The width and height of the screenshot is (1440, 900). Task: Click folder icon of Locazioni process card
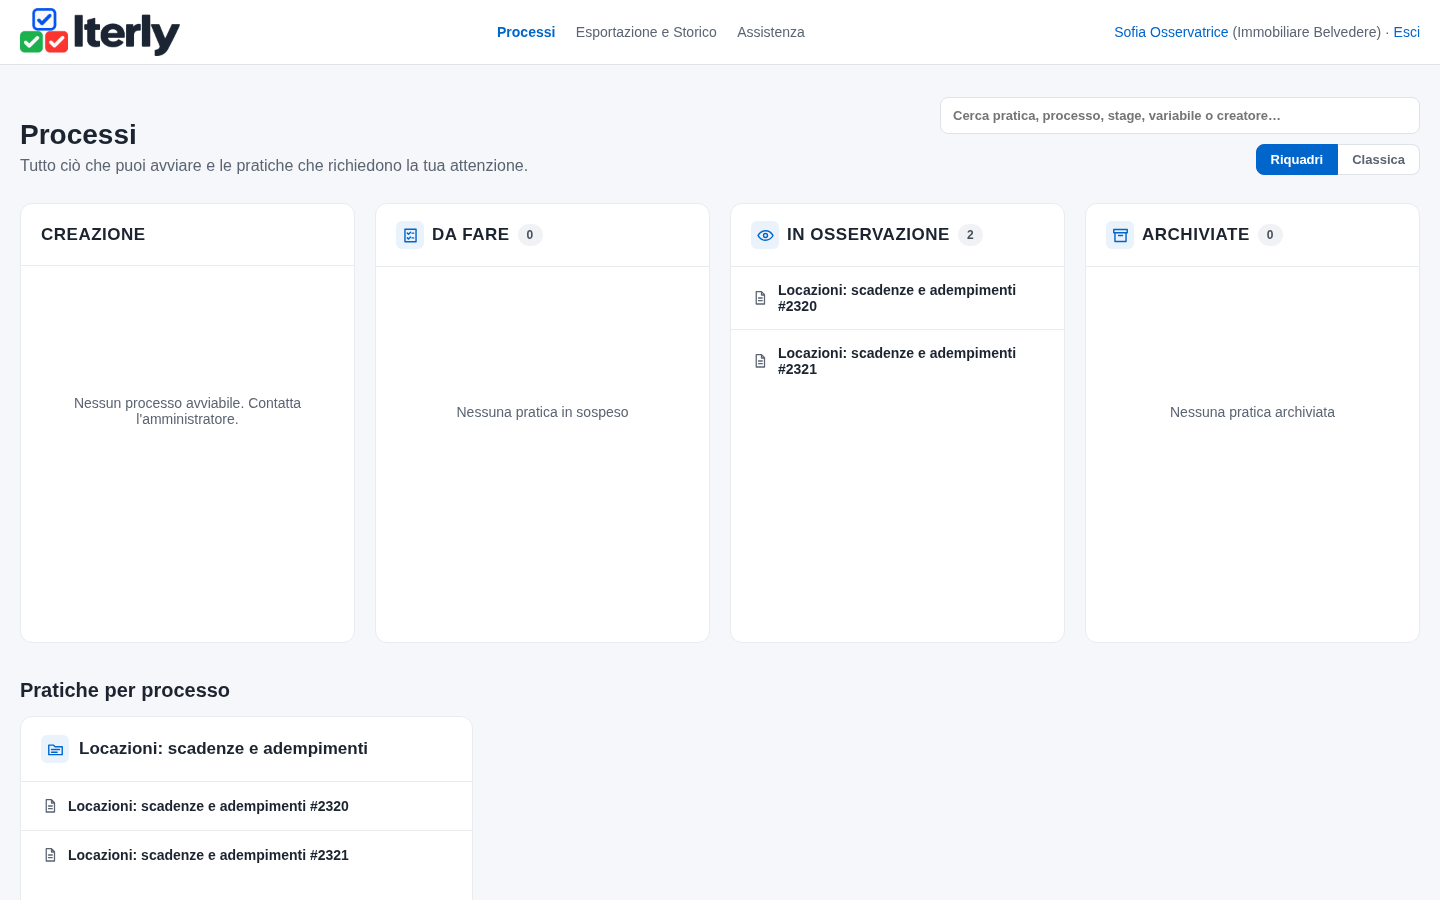point(55,749)
